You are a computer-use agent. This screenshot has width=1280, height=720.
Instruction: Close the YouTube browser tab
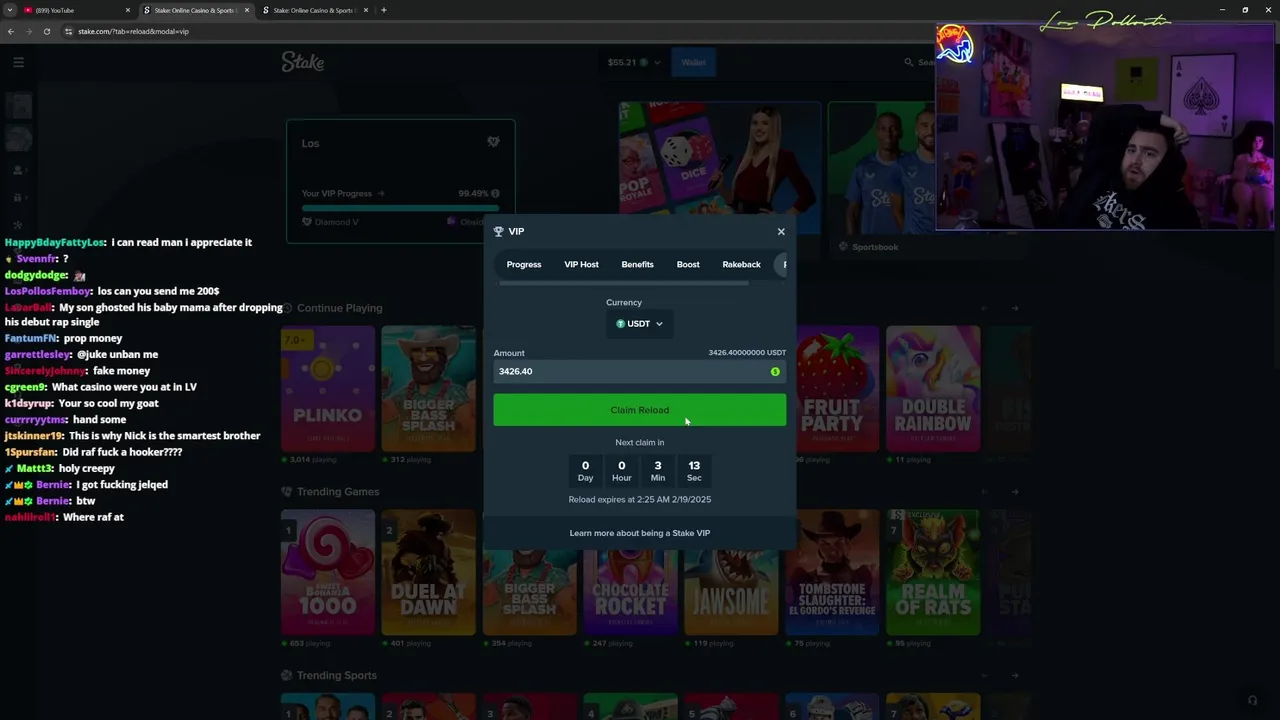[x=128, y=10]
